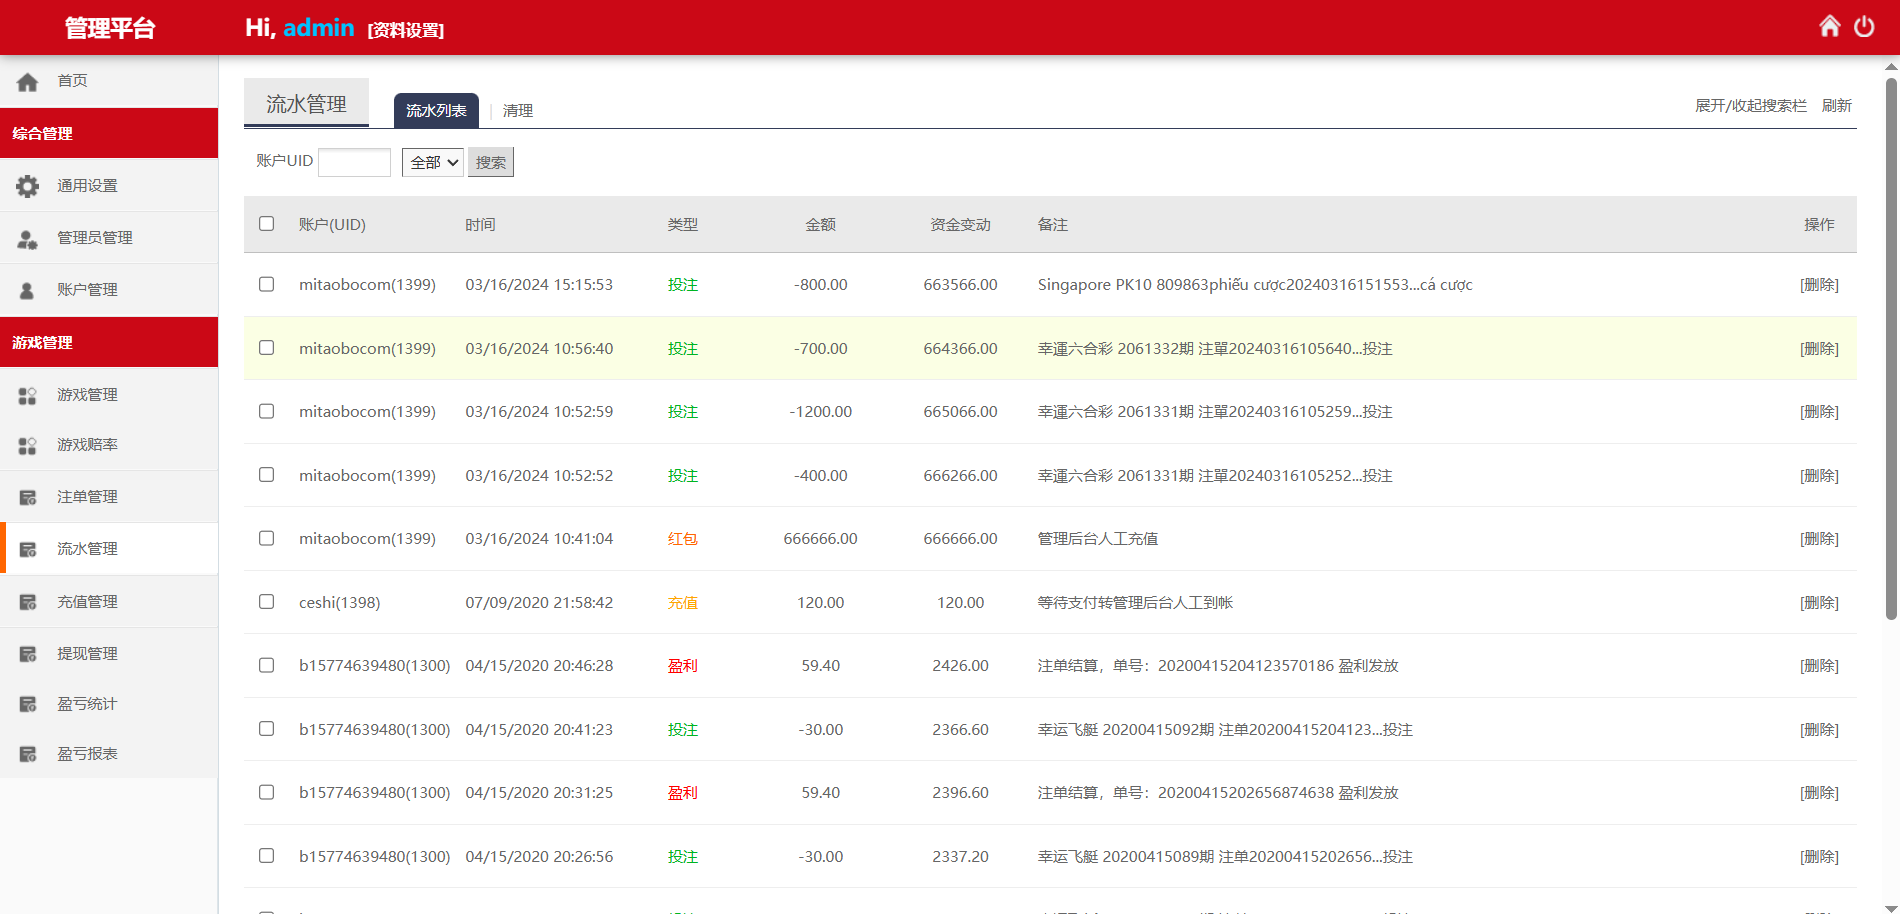Viewport: 1900px width, 914px height.
Task: Click 展开/收起搜索栏 toggle link
Action: tap(1751, 106)
